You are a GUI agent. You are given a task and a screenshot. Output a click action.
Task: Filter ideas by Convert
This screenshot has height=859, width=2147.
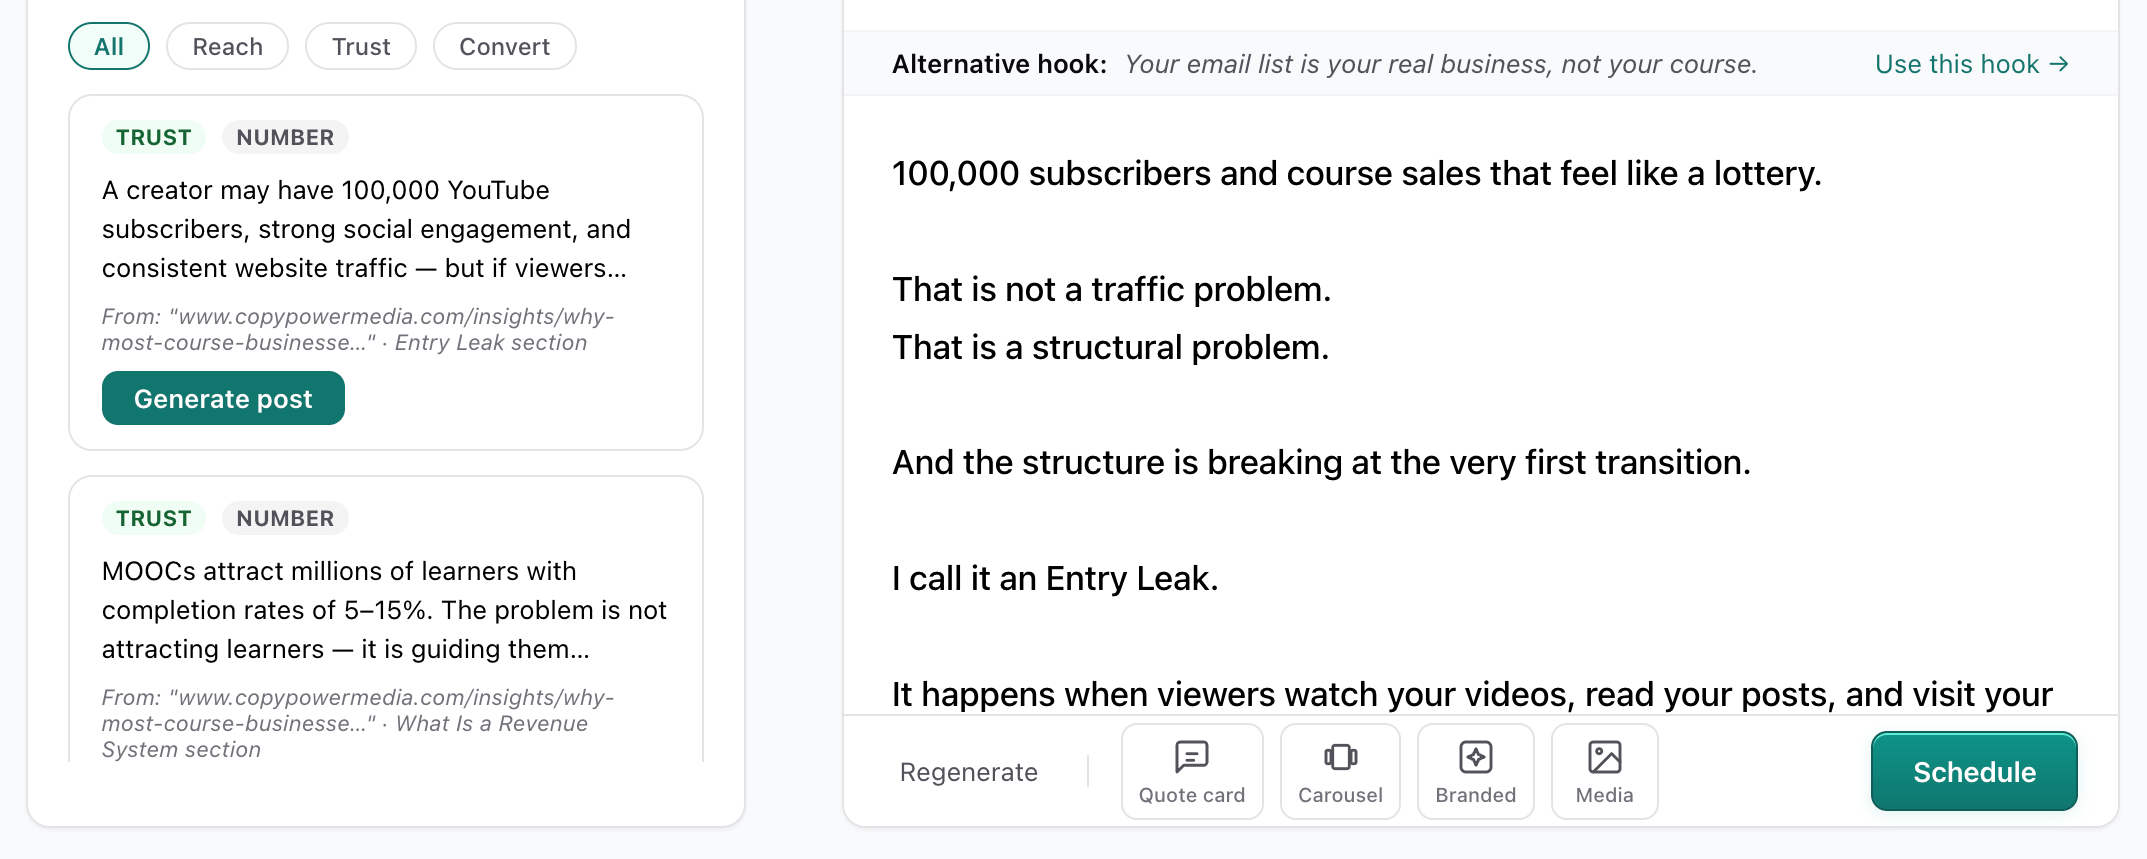pos(504,47)
